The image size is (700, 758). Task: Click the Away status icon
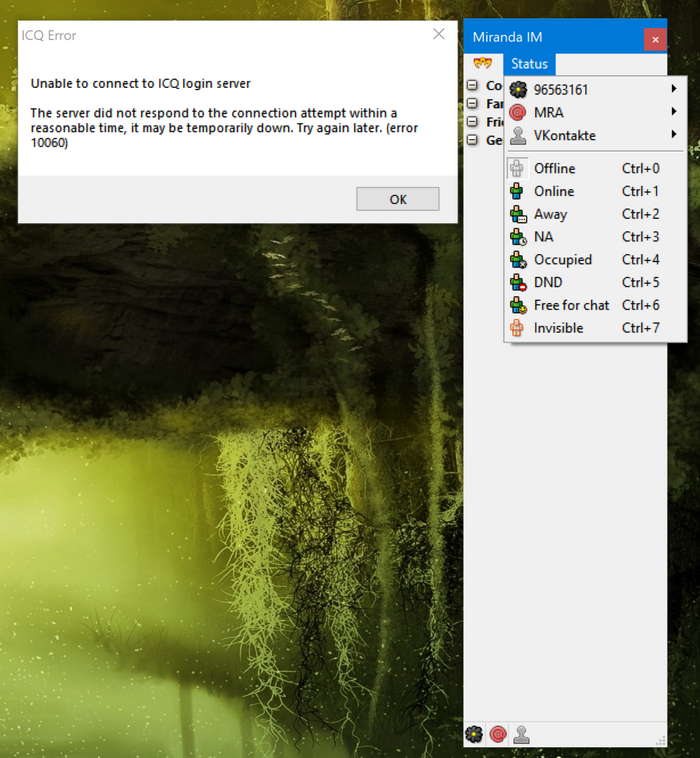coord(518,214)
